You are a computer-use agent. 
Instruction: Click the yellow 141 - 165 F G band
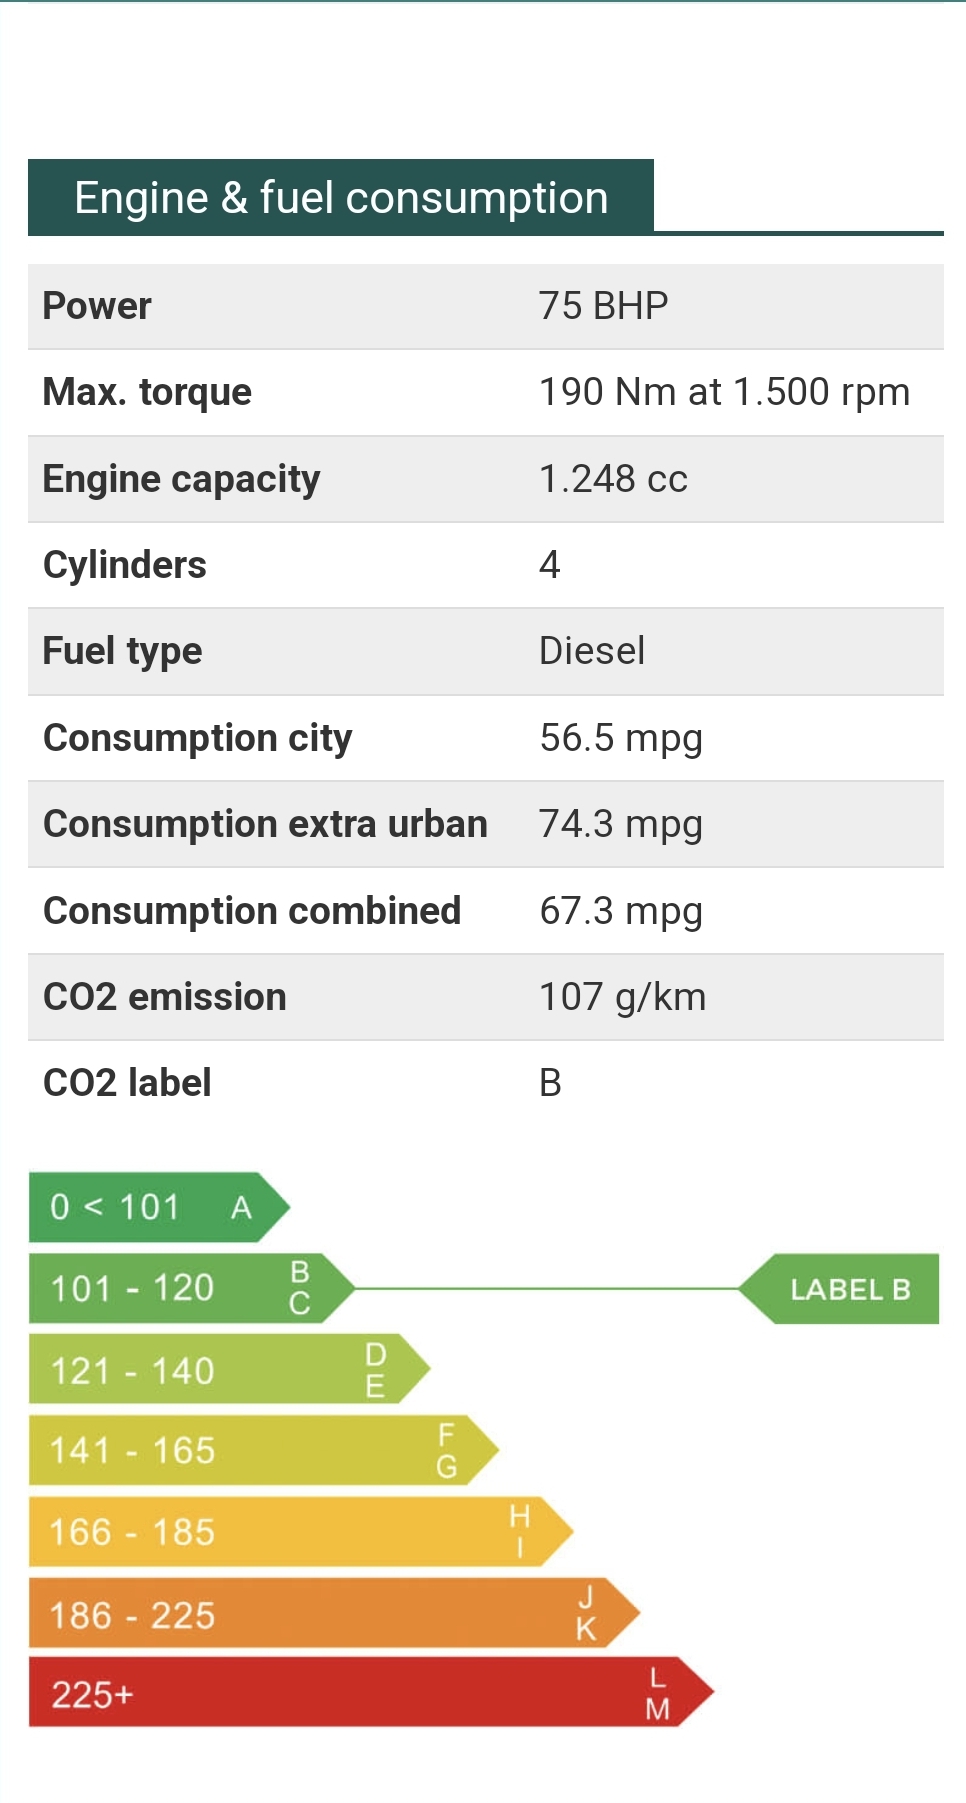[x=250, y=1450]
